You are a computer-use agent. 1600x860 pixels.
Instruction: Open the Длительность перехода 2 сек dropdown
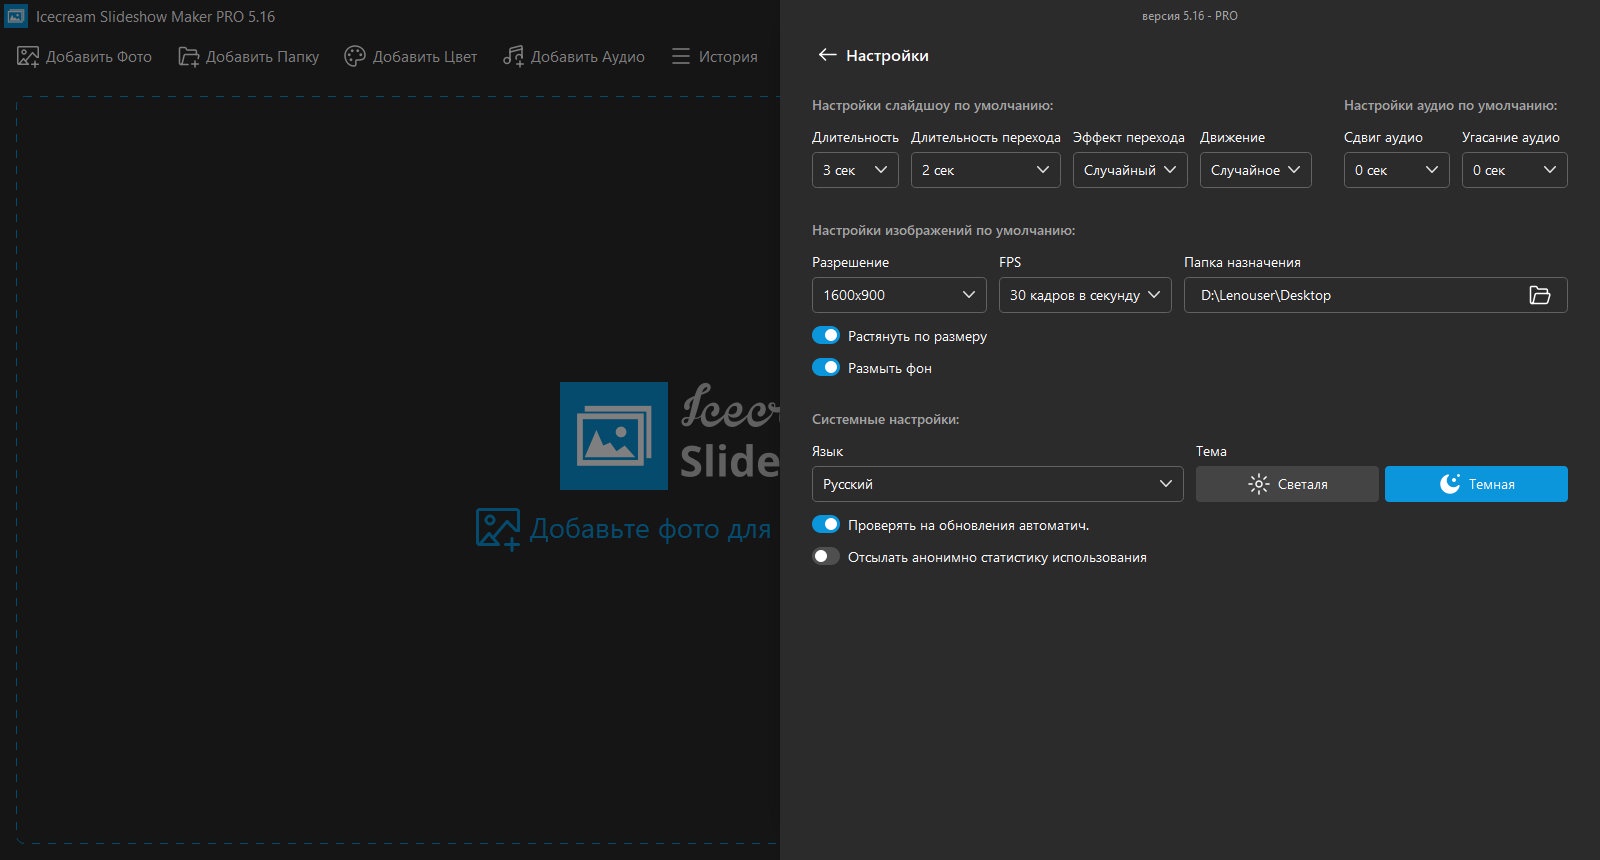[986, 170]
